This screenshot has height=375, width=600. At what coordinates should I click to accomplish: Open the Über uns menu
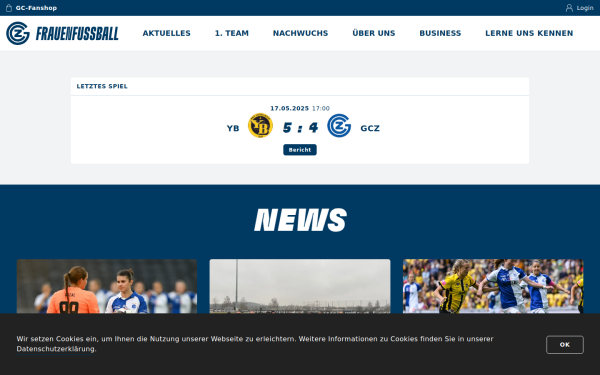click(373, 33)
